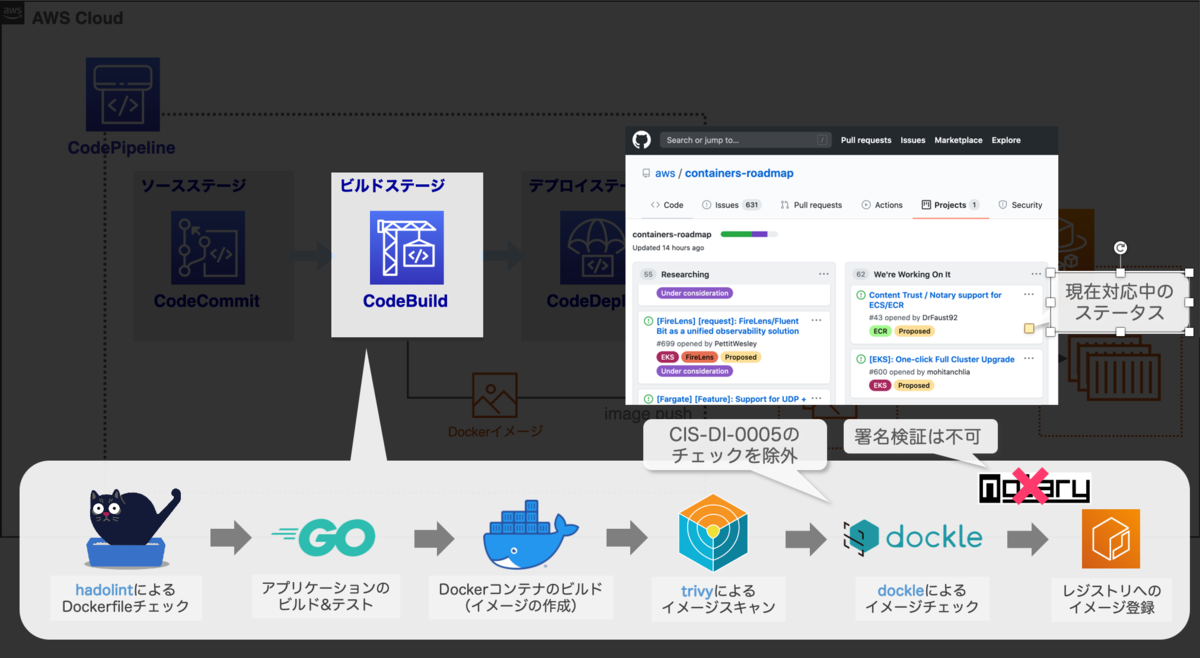1200x658 pixels.
Task: Click Proposed label on Content Trust card
Action: click(914, 331)
